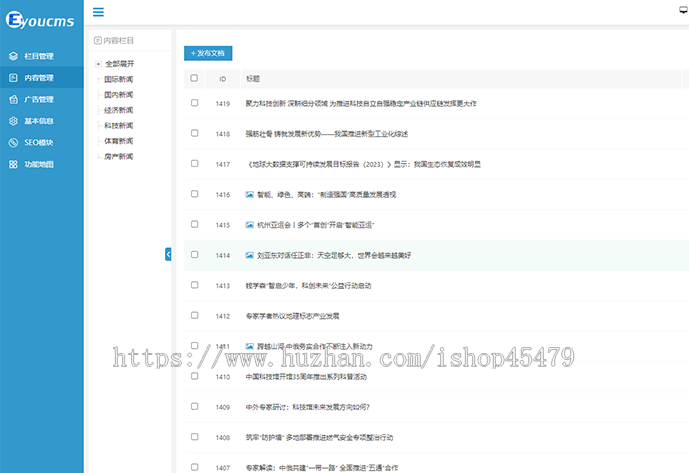The width and height of the screenshot is (689, 473).
Task: Open article title in row 1408
Action: (x=319, y=437)
